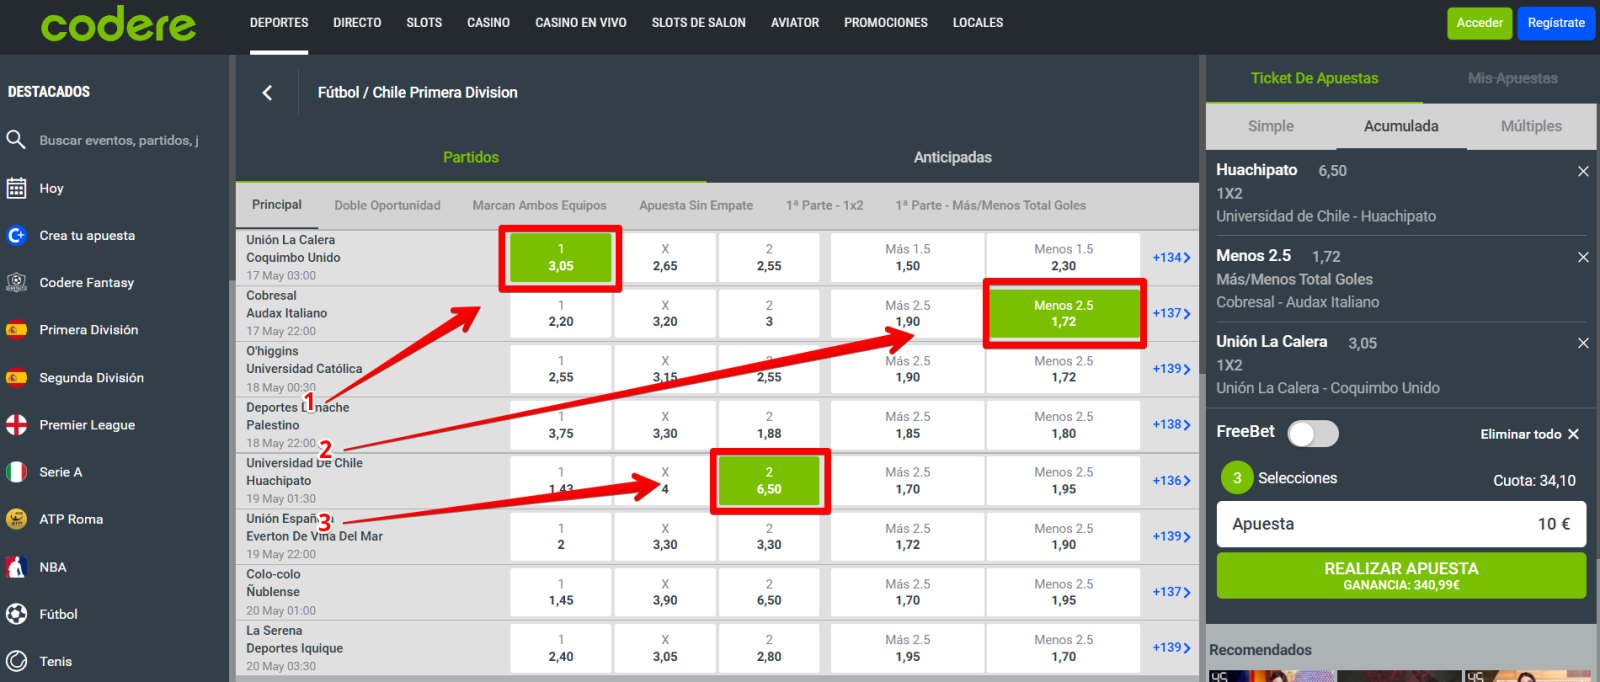Open the PROMOCIONES menu item

pyautogui.click(x=886, y=22)
